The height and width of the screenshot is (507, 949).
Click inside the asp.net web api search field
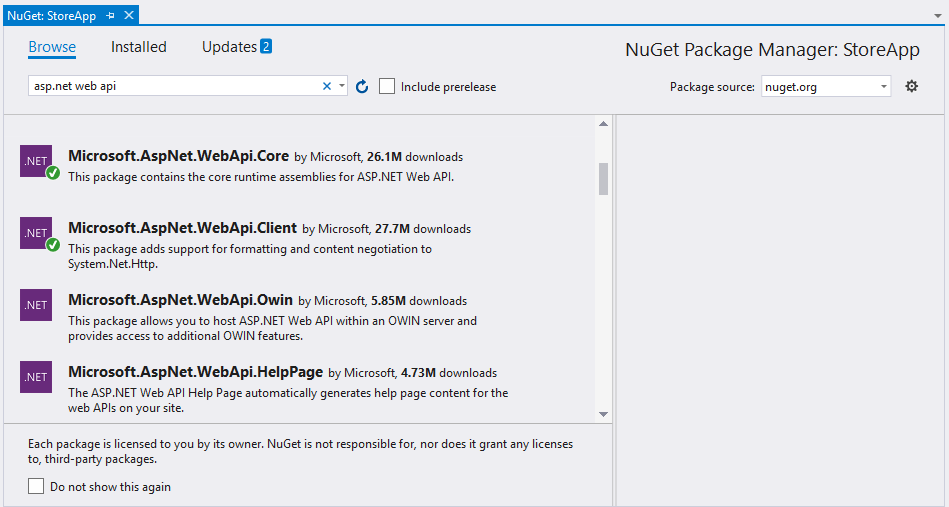coord(170,87)
